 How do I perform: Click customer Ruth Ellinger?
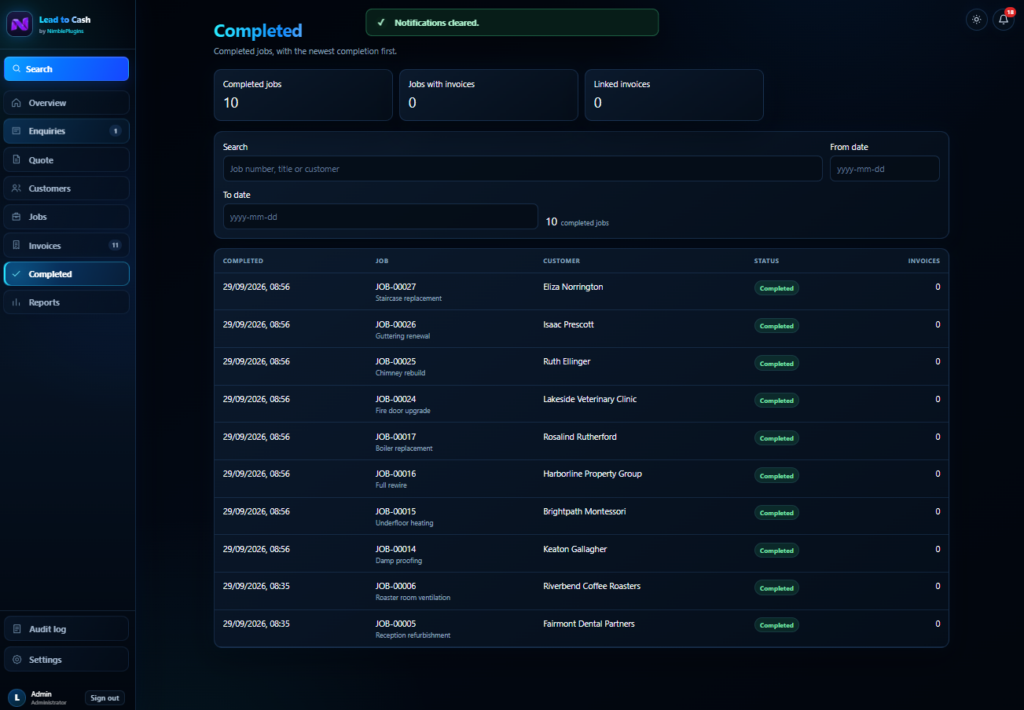tap(566, 361)
